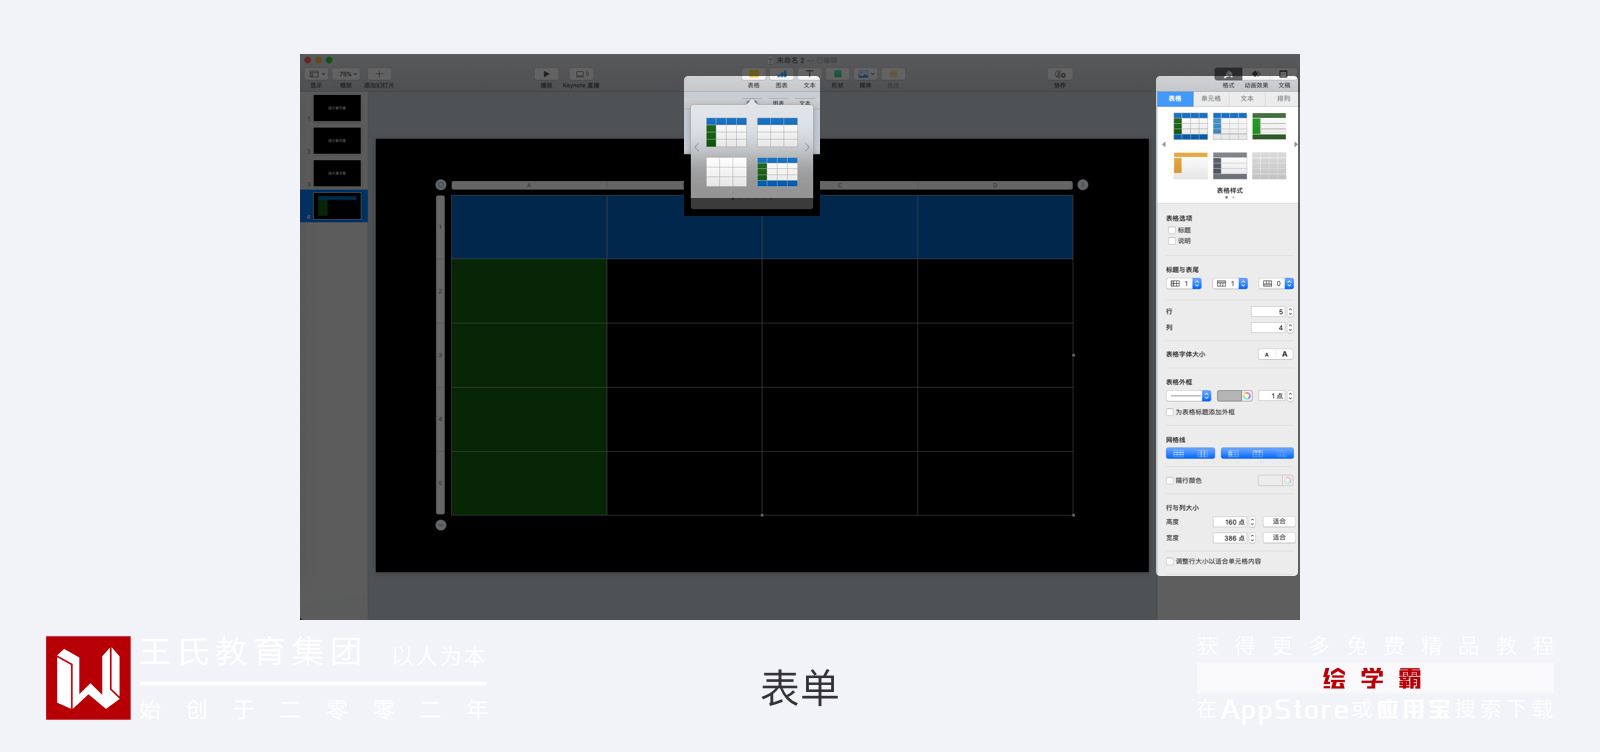Toggle 调整行大小以适合单元格内容 checkbox
The image size is (1600, 752).
(x=1170, y=562)
